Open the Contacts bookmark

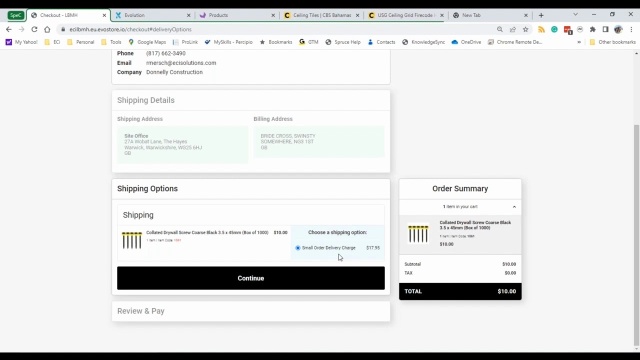(381, 42)
